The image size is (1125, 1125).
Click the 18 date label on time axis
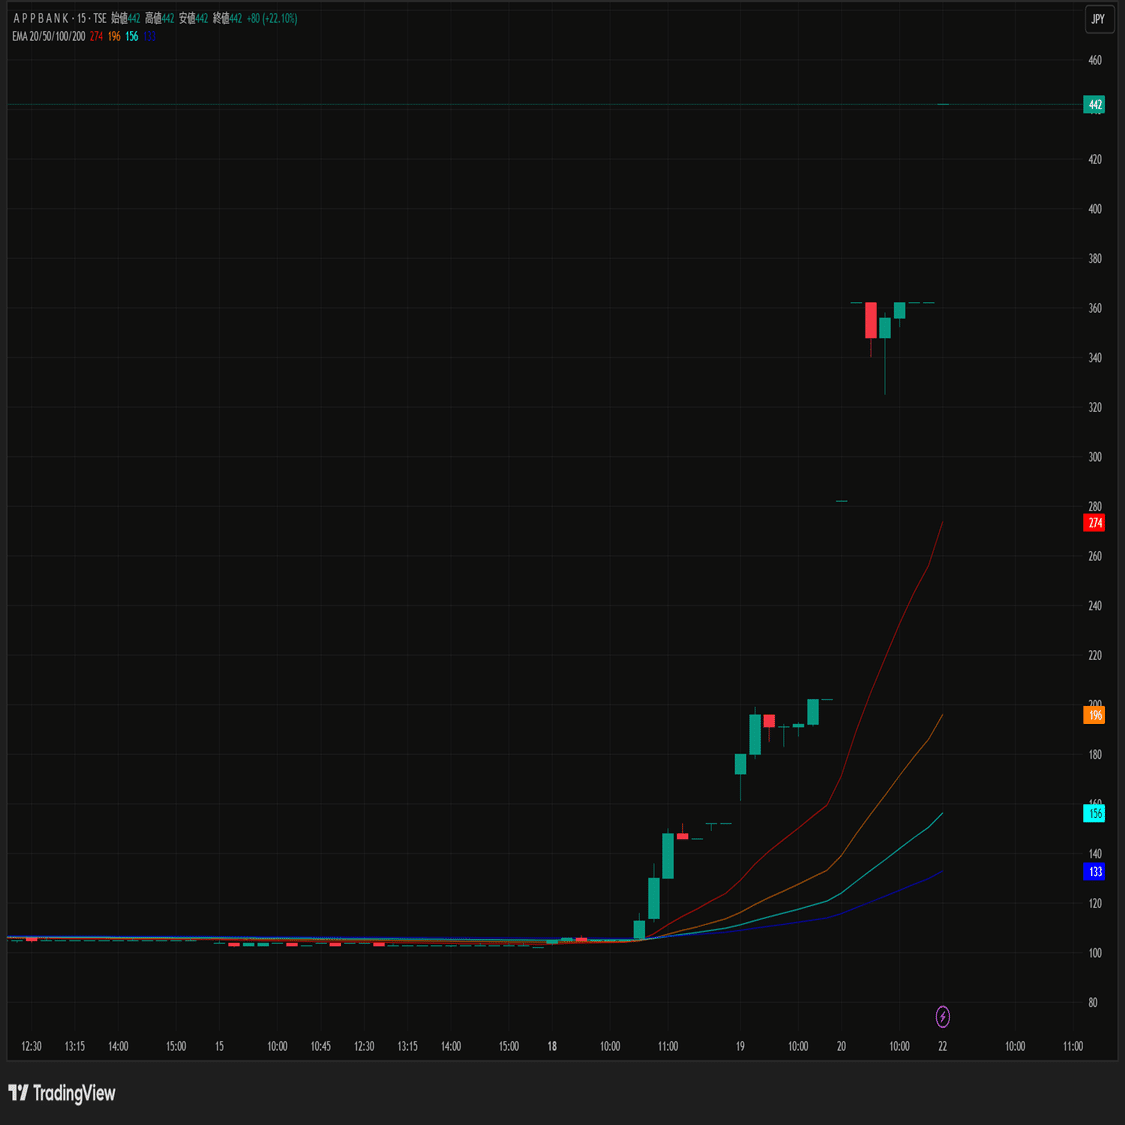tap(552, 1046)
